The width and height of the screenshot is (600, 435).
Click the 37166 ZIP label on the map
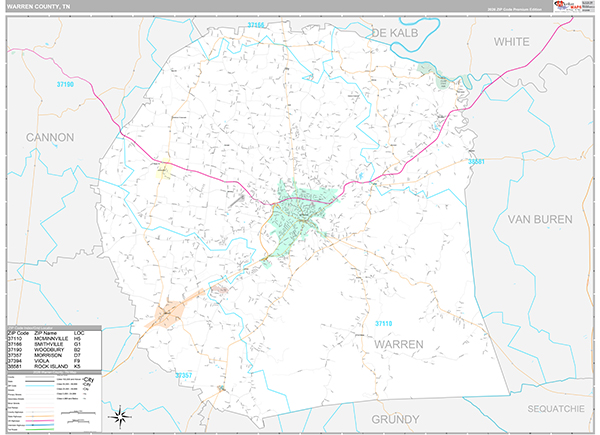(256, 25)
